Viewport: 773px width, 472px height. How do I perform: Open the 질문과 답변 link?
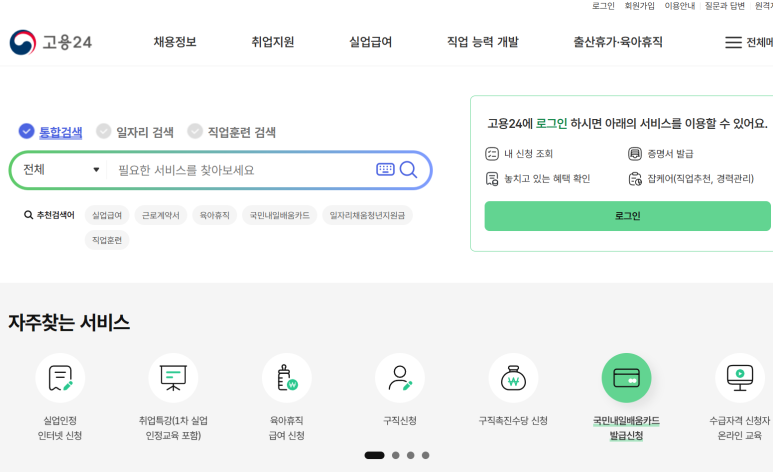click(x=724, y=6)
